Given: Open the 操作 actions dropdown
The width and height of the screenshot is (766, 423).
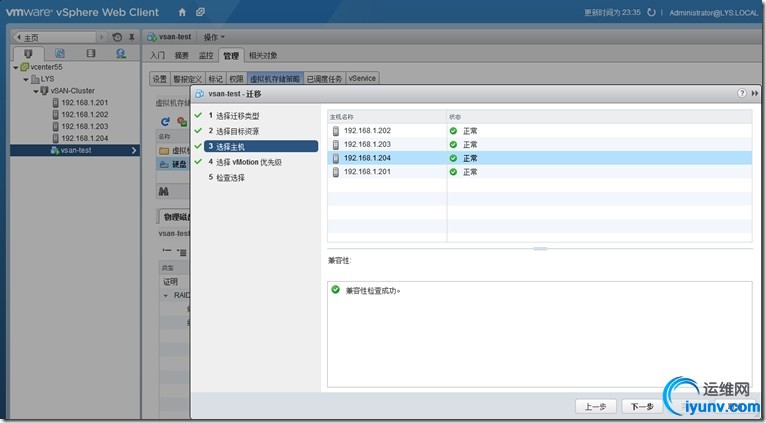Looking at the screenshot, I should [x=214, y=37].
